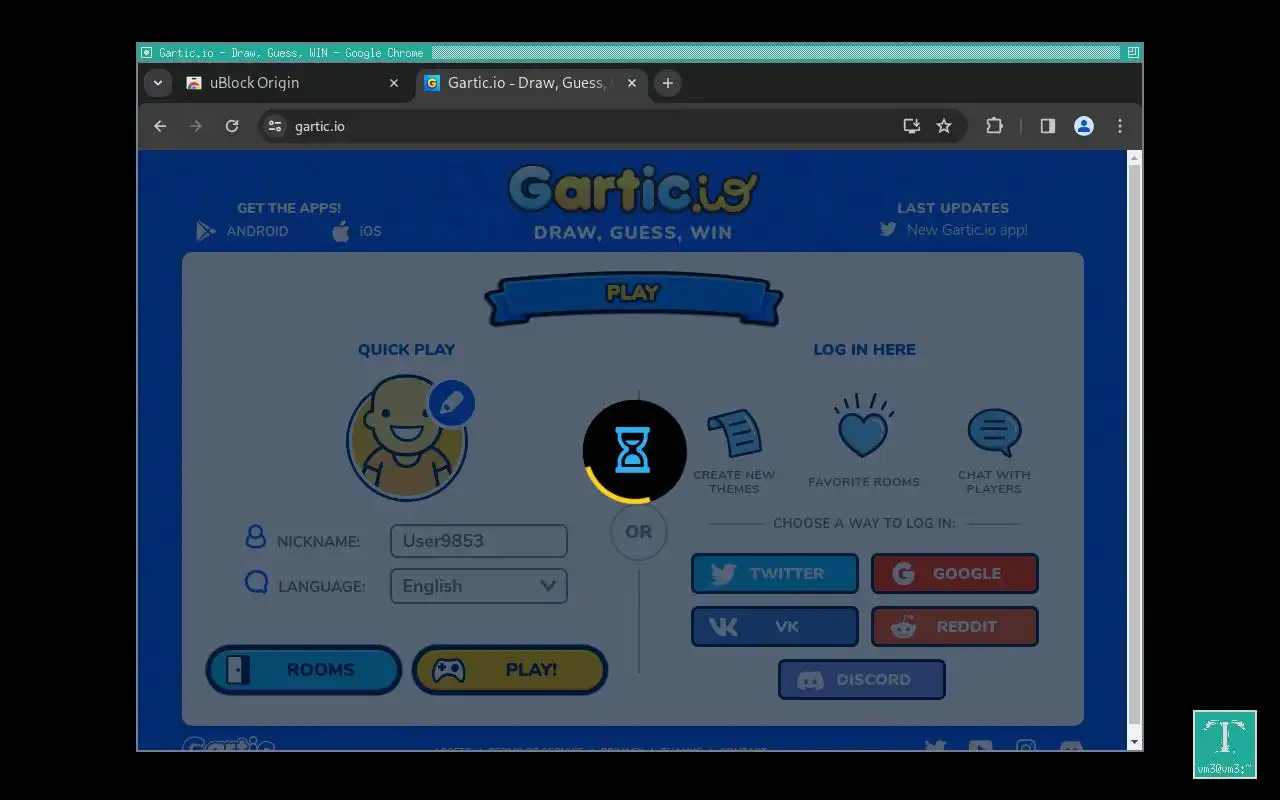Click the hourglass loading indicator

(634, 451)
